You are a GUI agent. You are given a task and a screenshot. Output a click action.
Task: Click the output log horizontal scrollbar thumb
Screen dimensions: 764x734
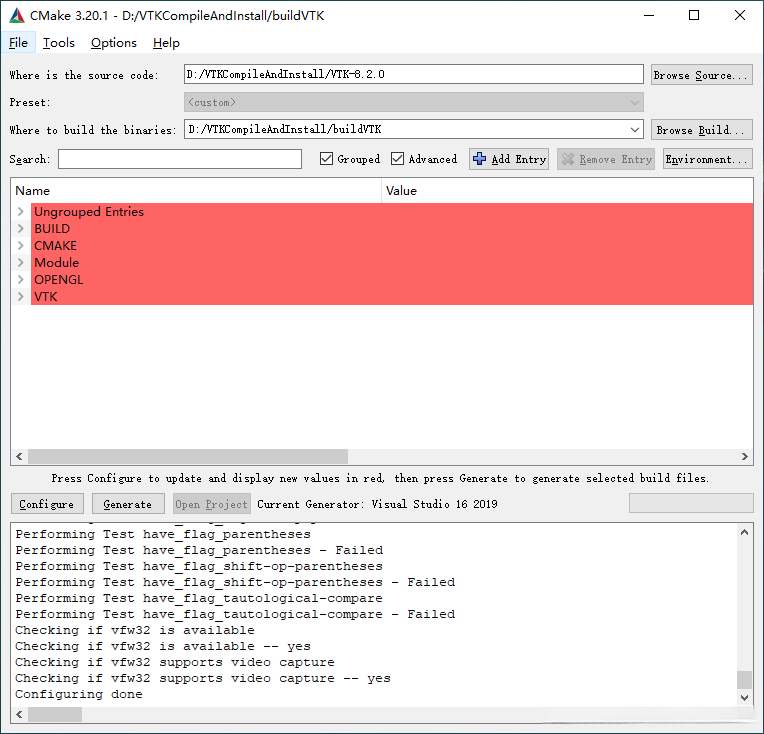tap(55, 715)
